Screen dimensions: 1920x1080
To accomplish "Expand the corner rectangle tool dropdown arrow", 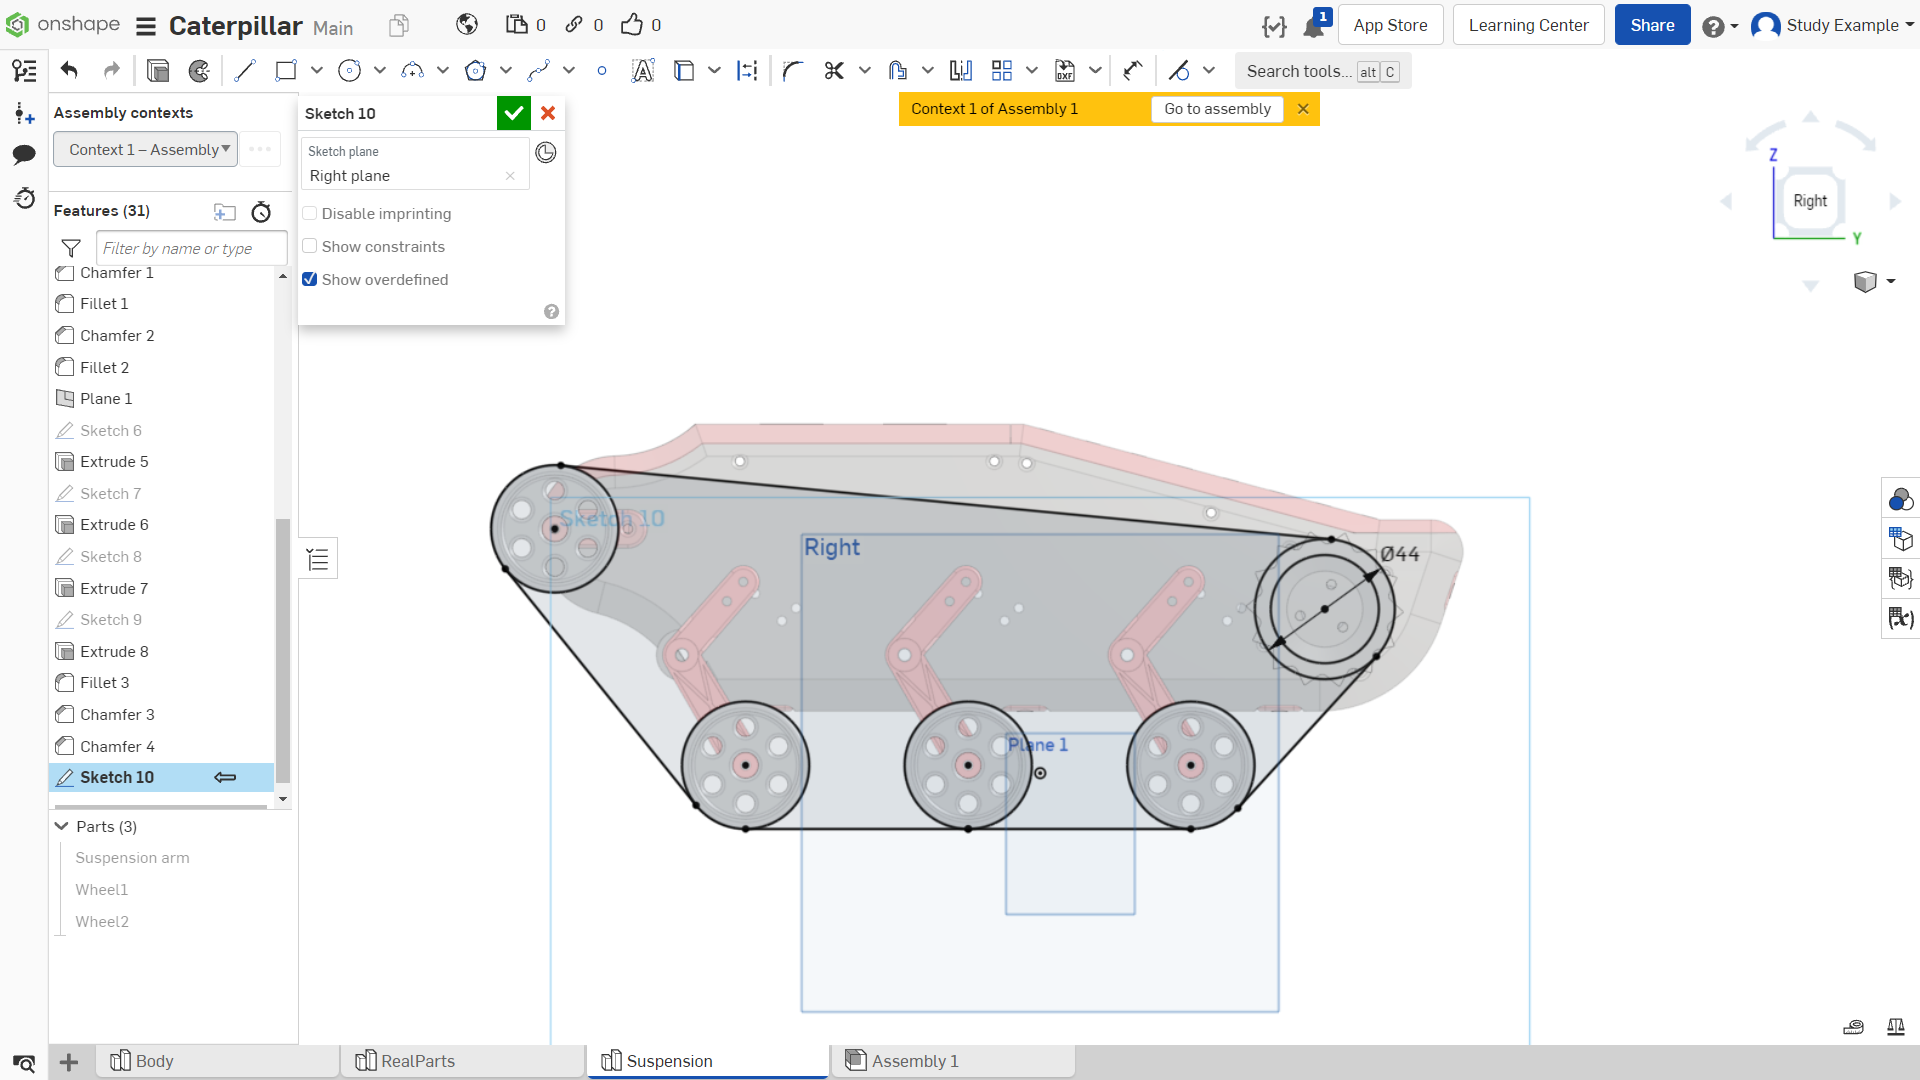I will (317, 71).
